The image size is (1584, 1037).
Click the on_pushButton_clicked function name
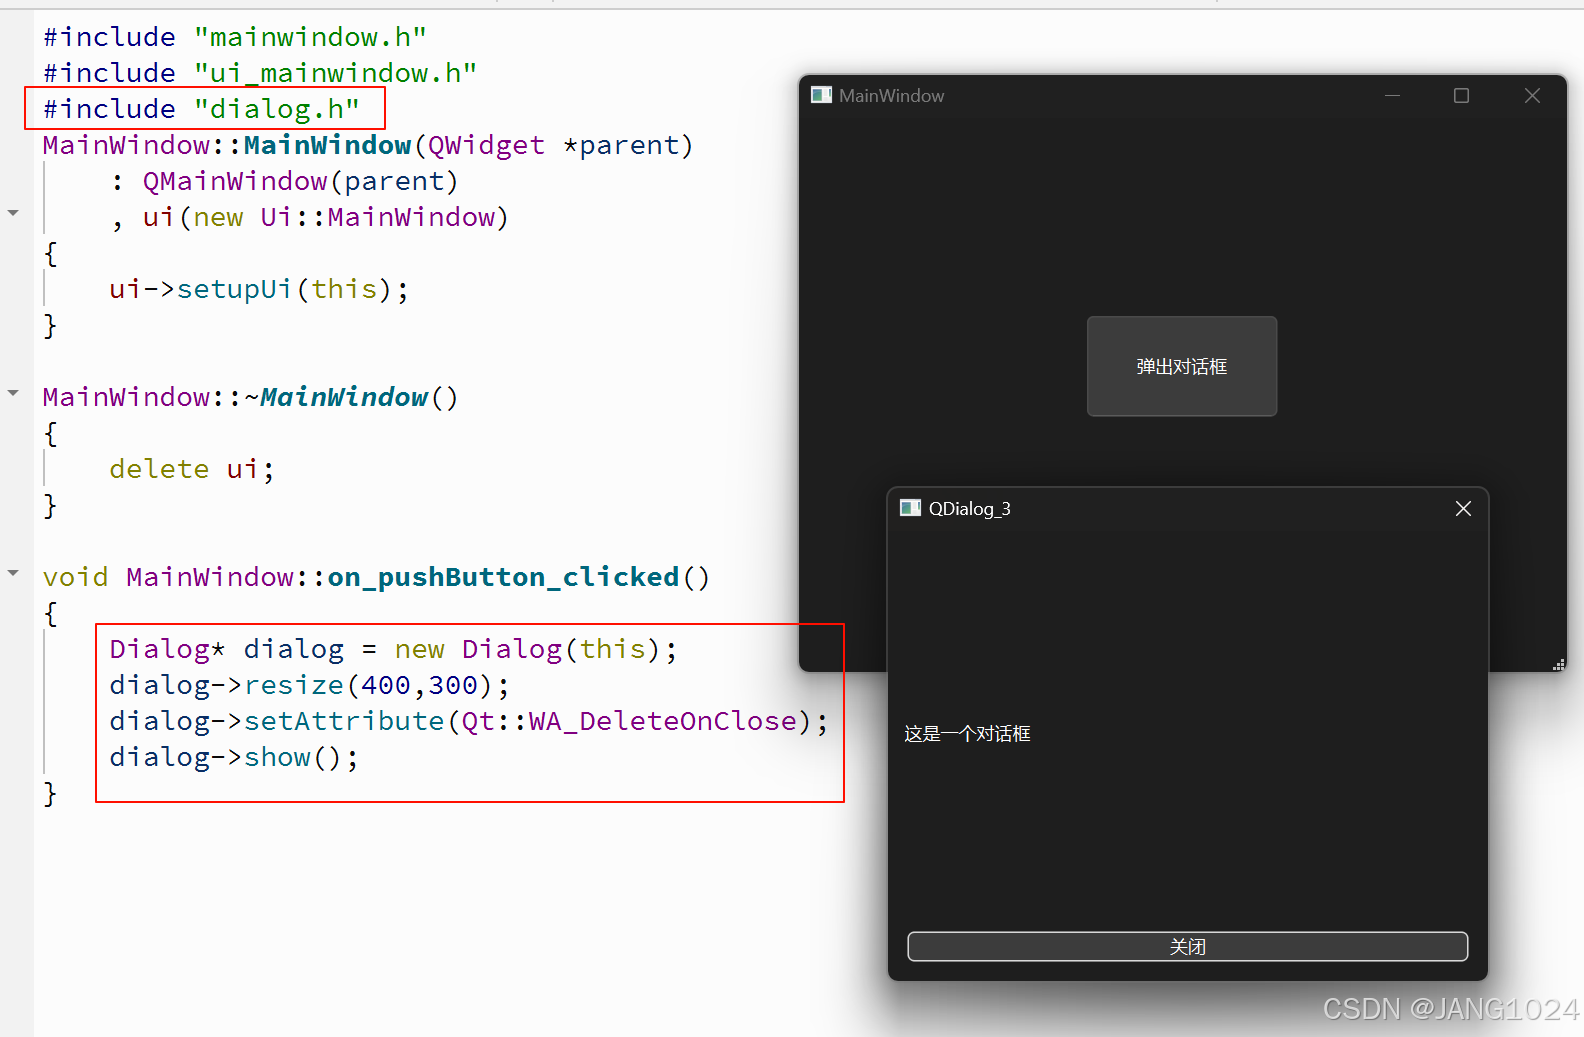pyautogui.click(x=503, y=577)
